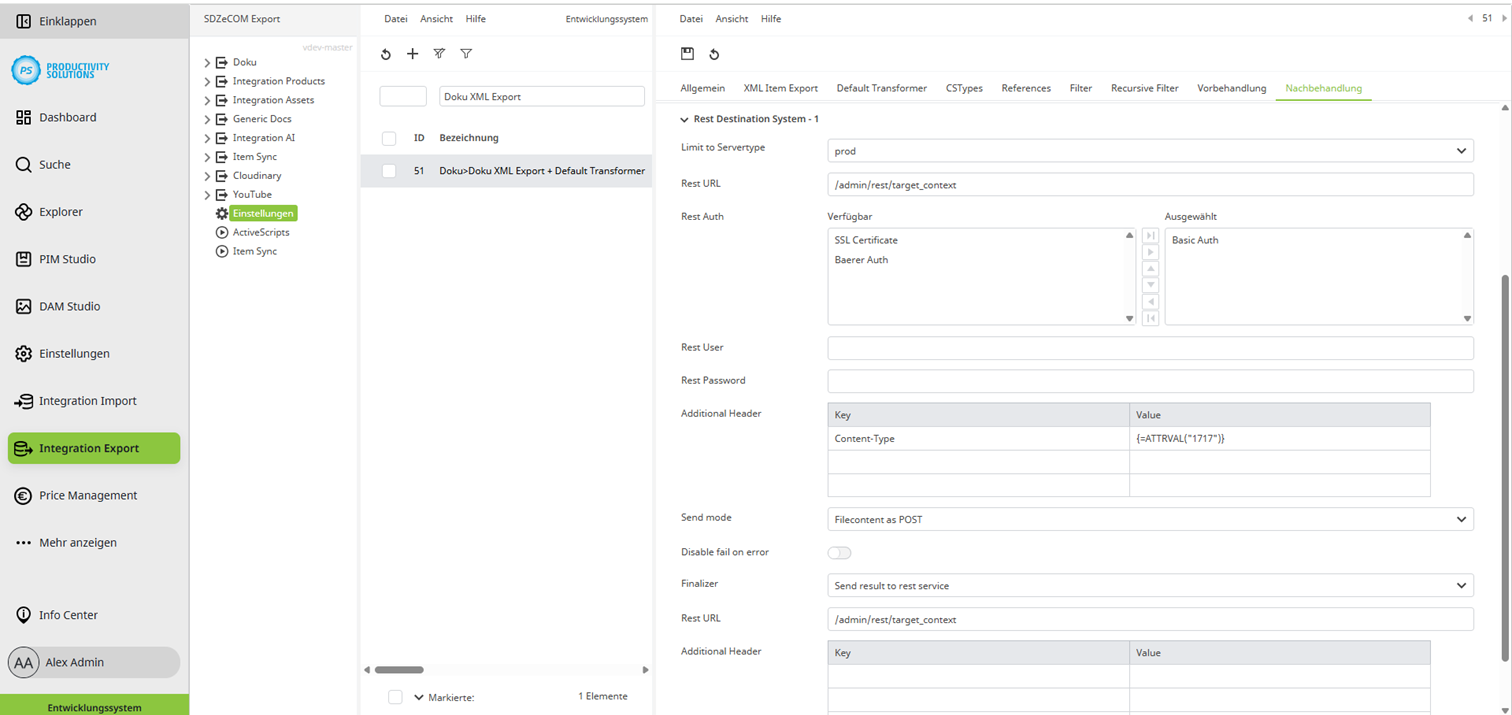The image size is (1512, 715).
Task: Open the Send mode dropdown
Action: (1148, 517)
